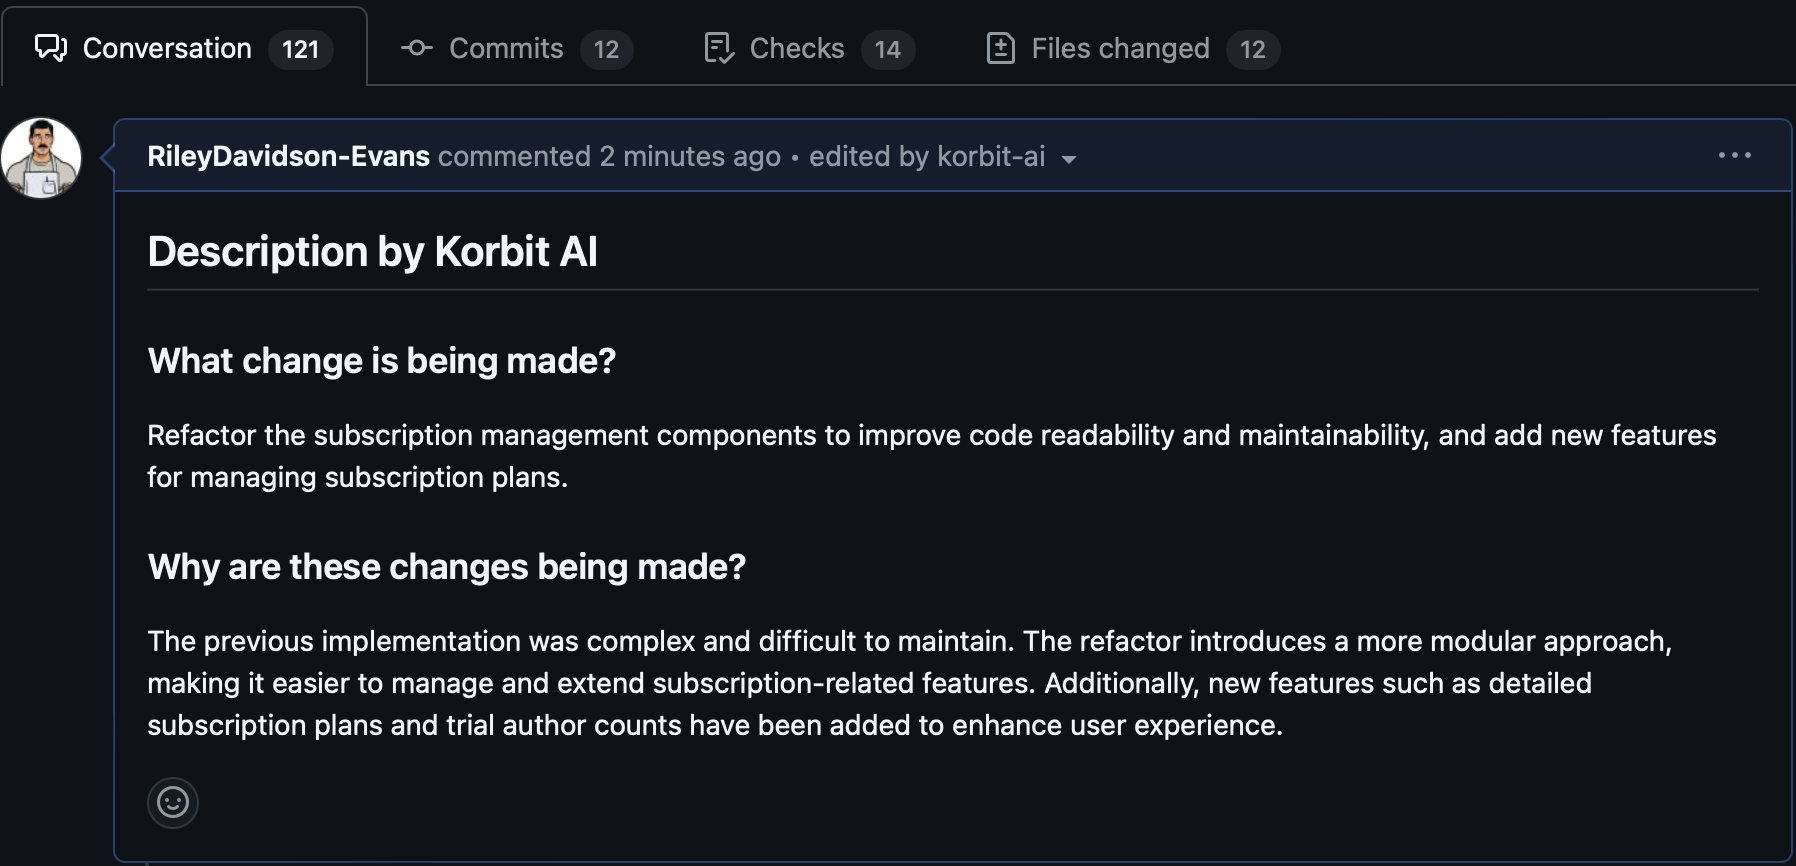Click the Checks count badge 14
Viewport: 1796px width, 866px height.
coord(888,49)
